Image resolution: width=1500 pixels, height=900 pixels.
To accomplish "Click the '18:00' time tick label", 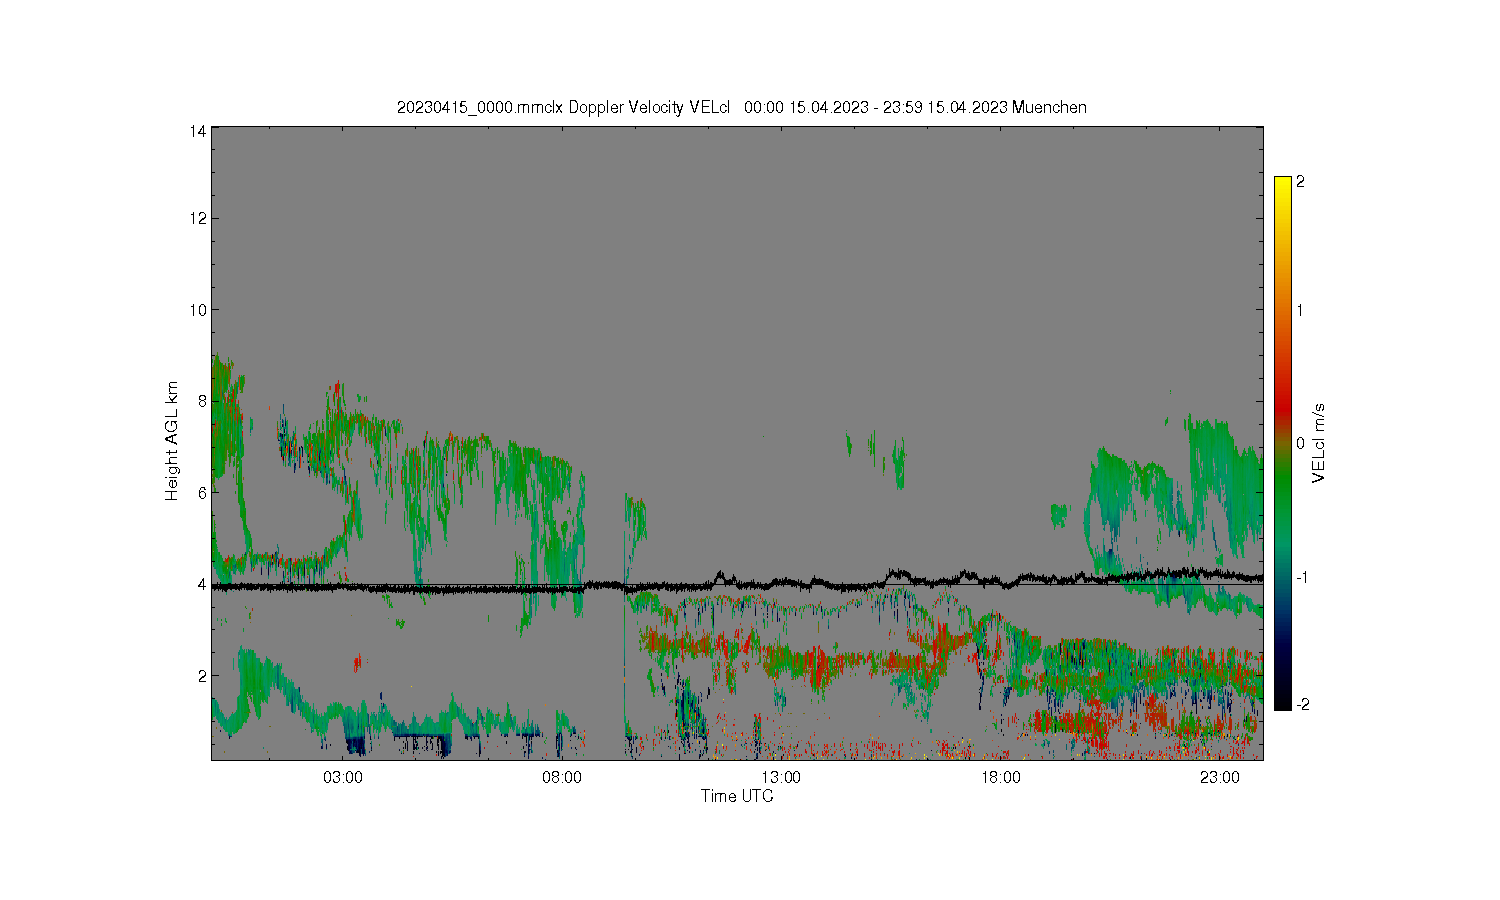I will 1001,778.
